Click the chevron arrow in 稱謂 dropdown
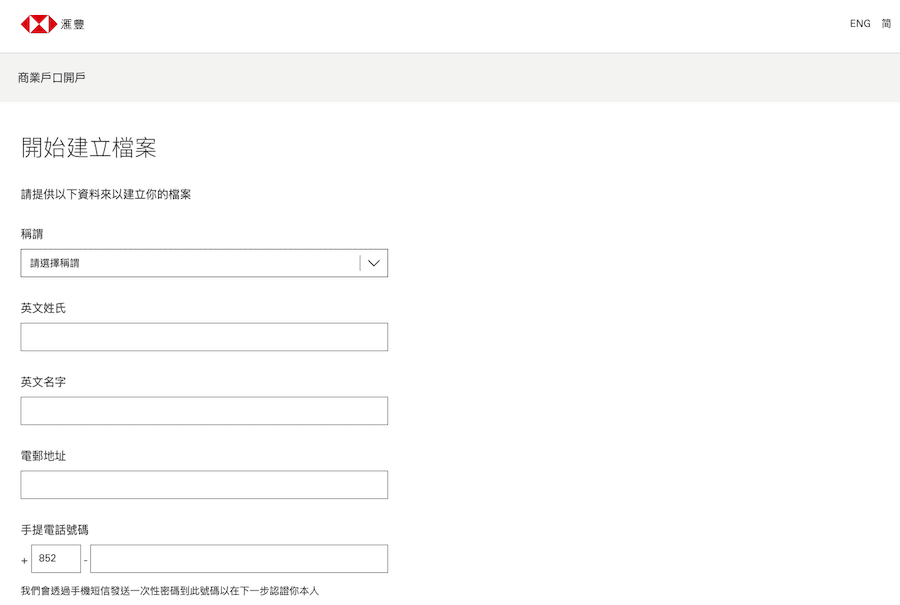The width and height of the screenshot is (900, 605). pyautogui.click(x=374, y=263)
